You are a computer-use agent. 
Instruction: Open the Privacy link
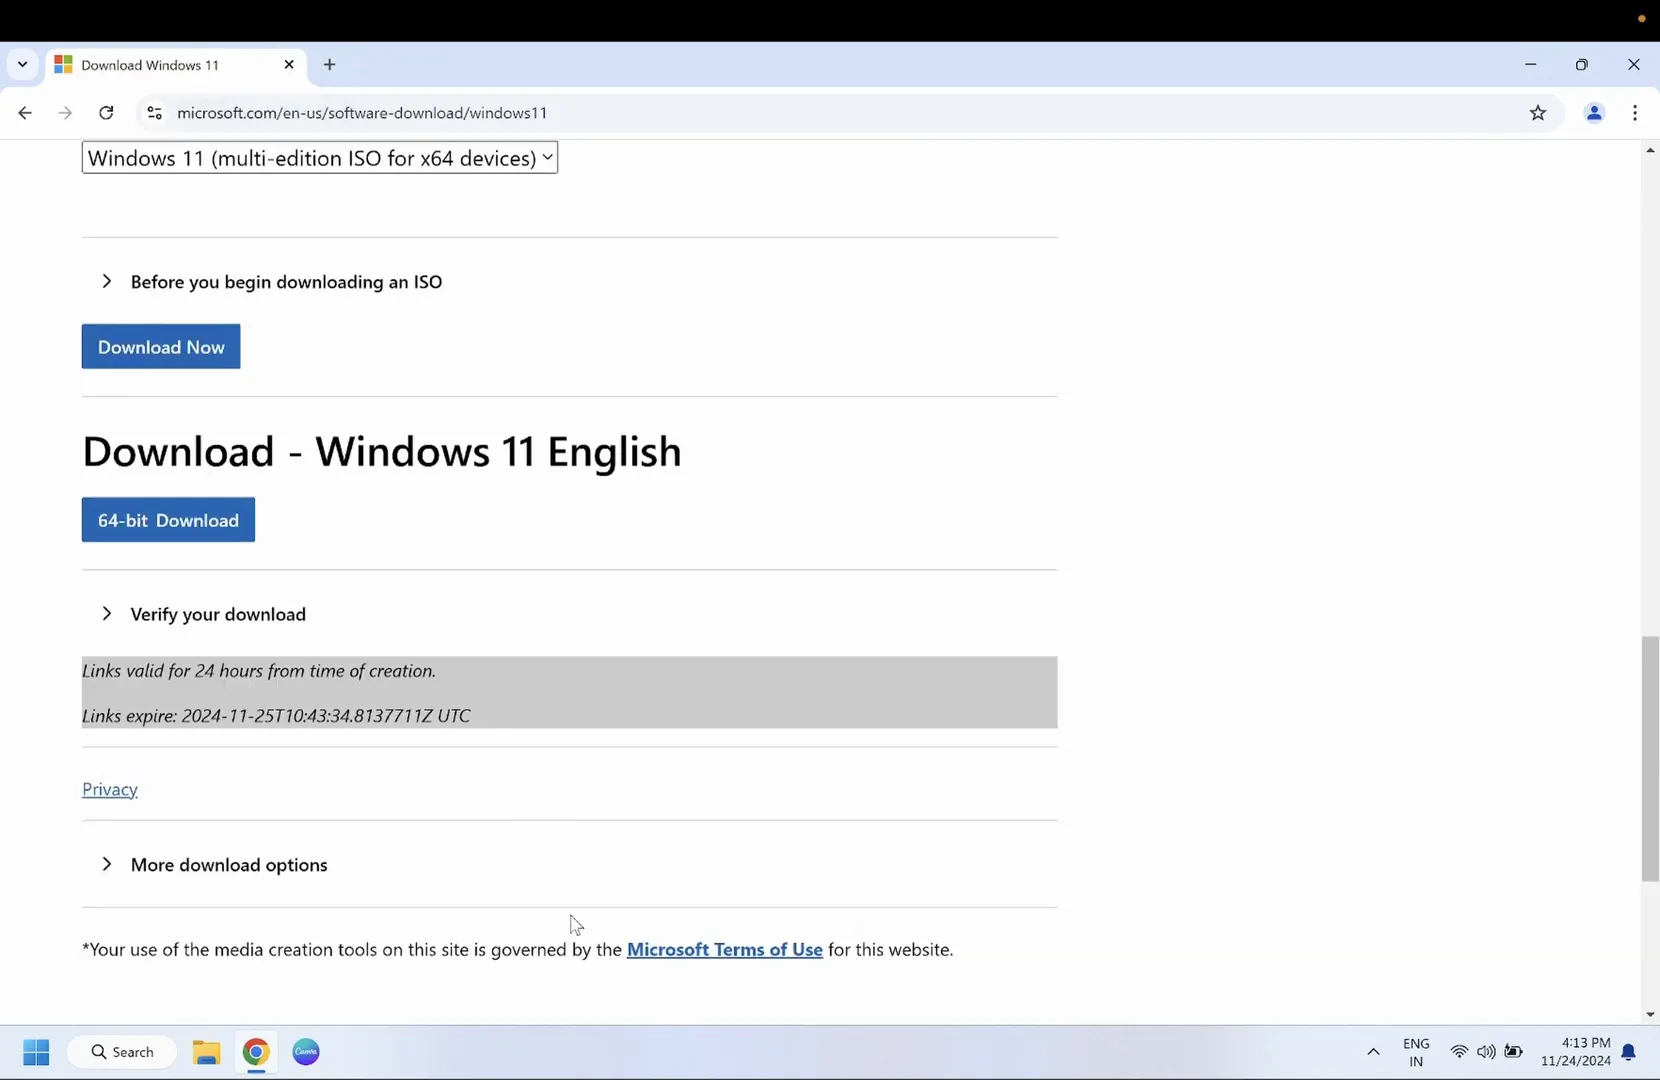point(110,789)
